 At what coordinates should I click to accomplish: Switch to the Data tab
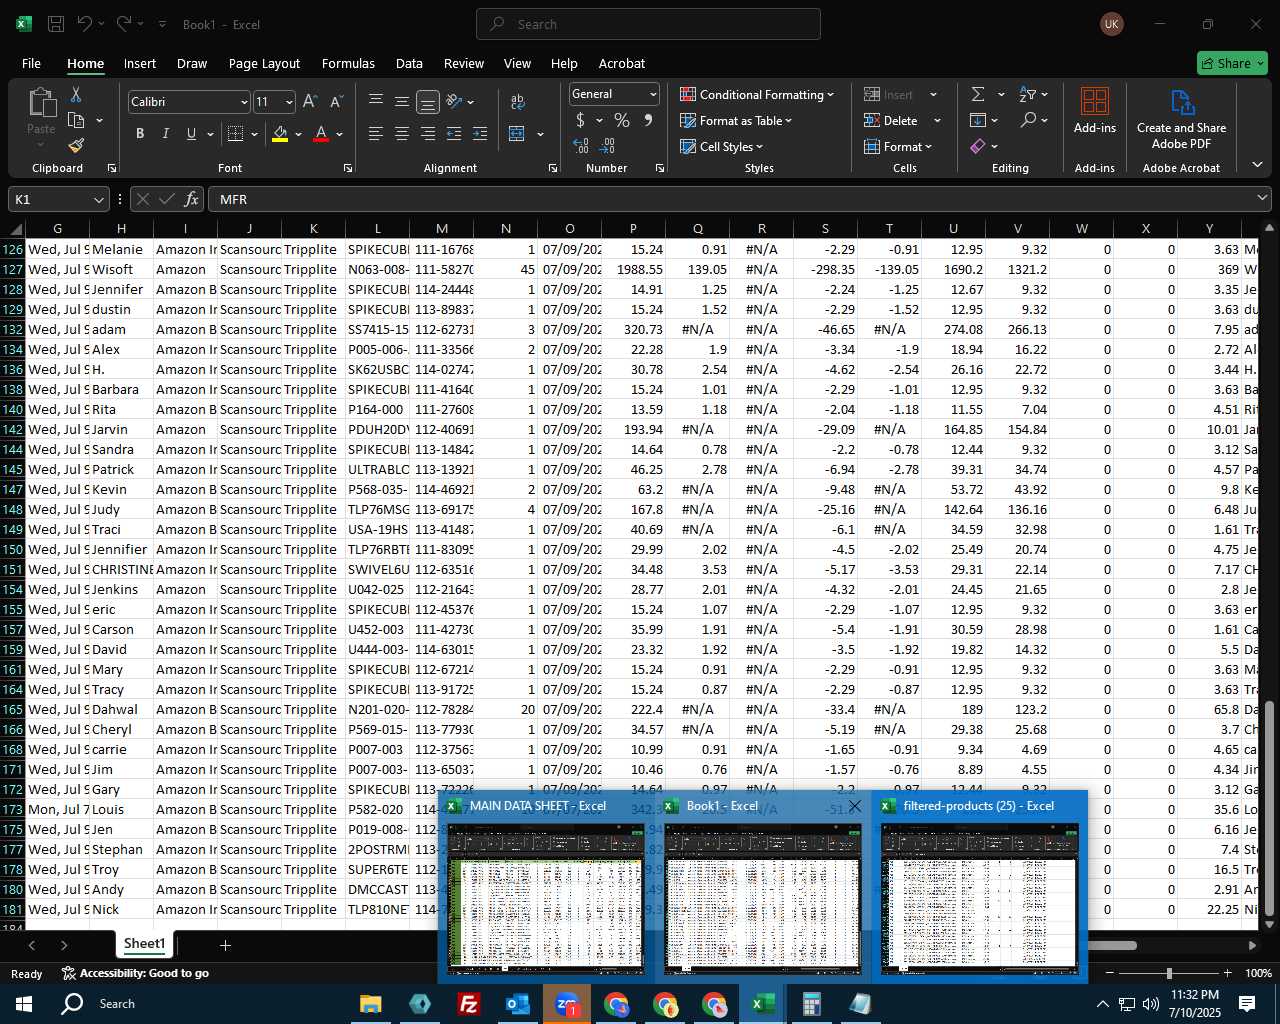coord(409,63)
